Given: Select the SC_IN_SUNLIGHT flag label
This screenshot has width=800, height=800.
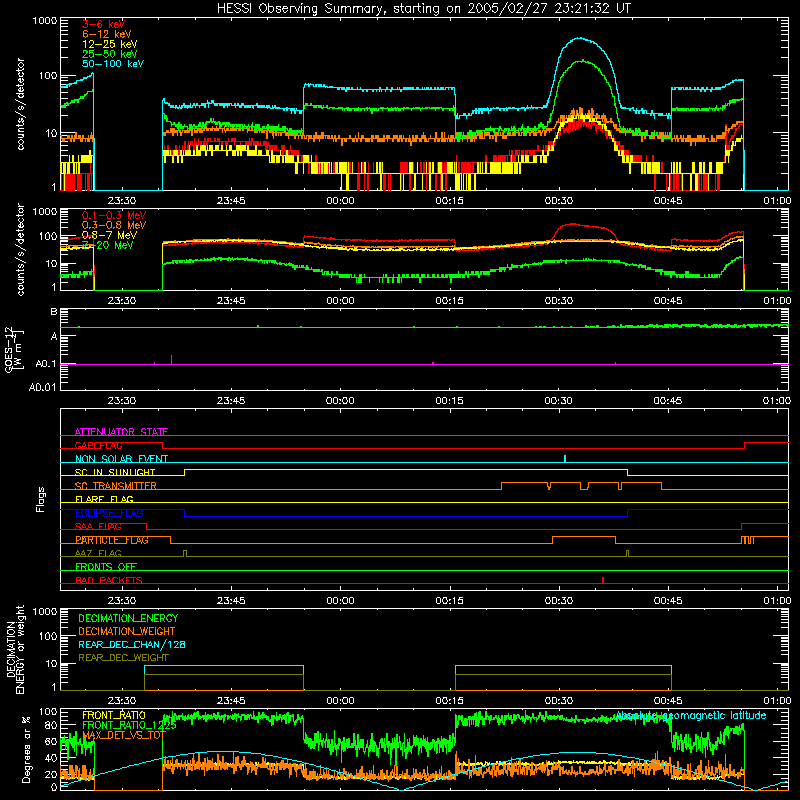Looking at the screenshot, I should (x=115, y=472).
